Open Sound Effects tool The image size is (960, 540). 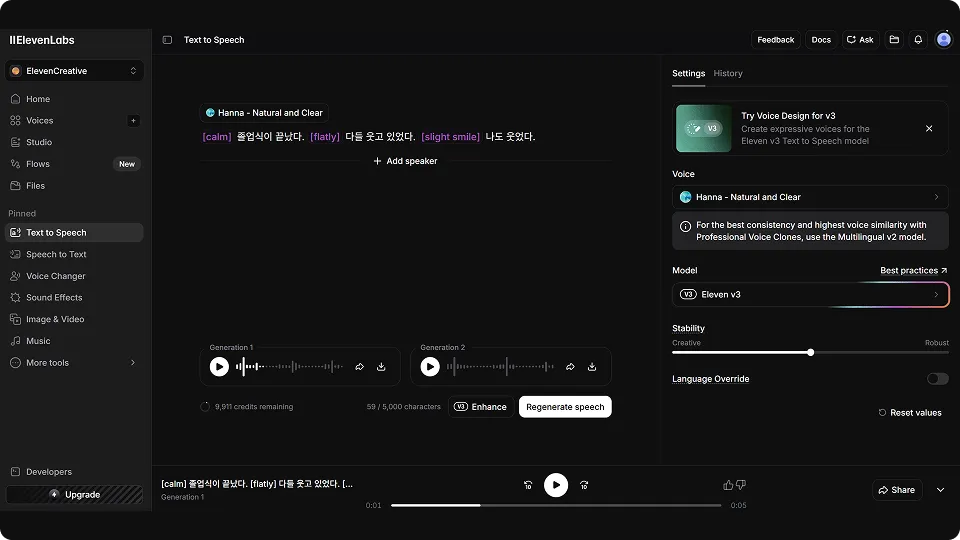tap(74, 298)
